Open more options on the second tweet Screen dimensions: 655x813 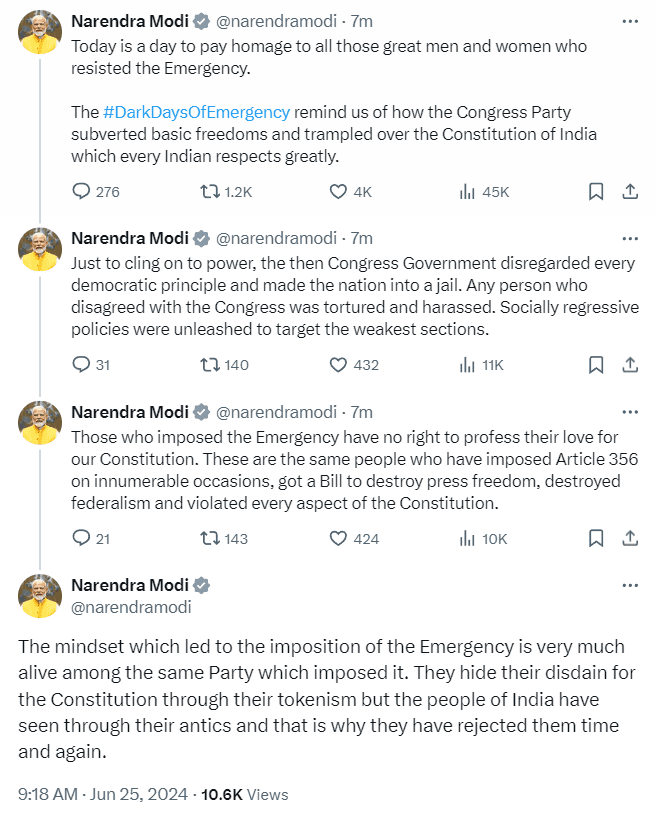point(629,238)
